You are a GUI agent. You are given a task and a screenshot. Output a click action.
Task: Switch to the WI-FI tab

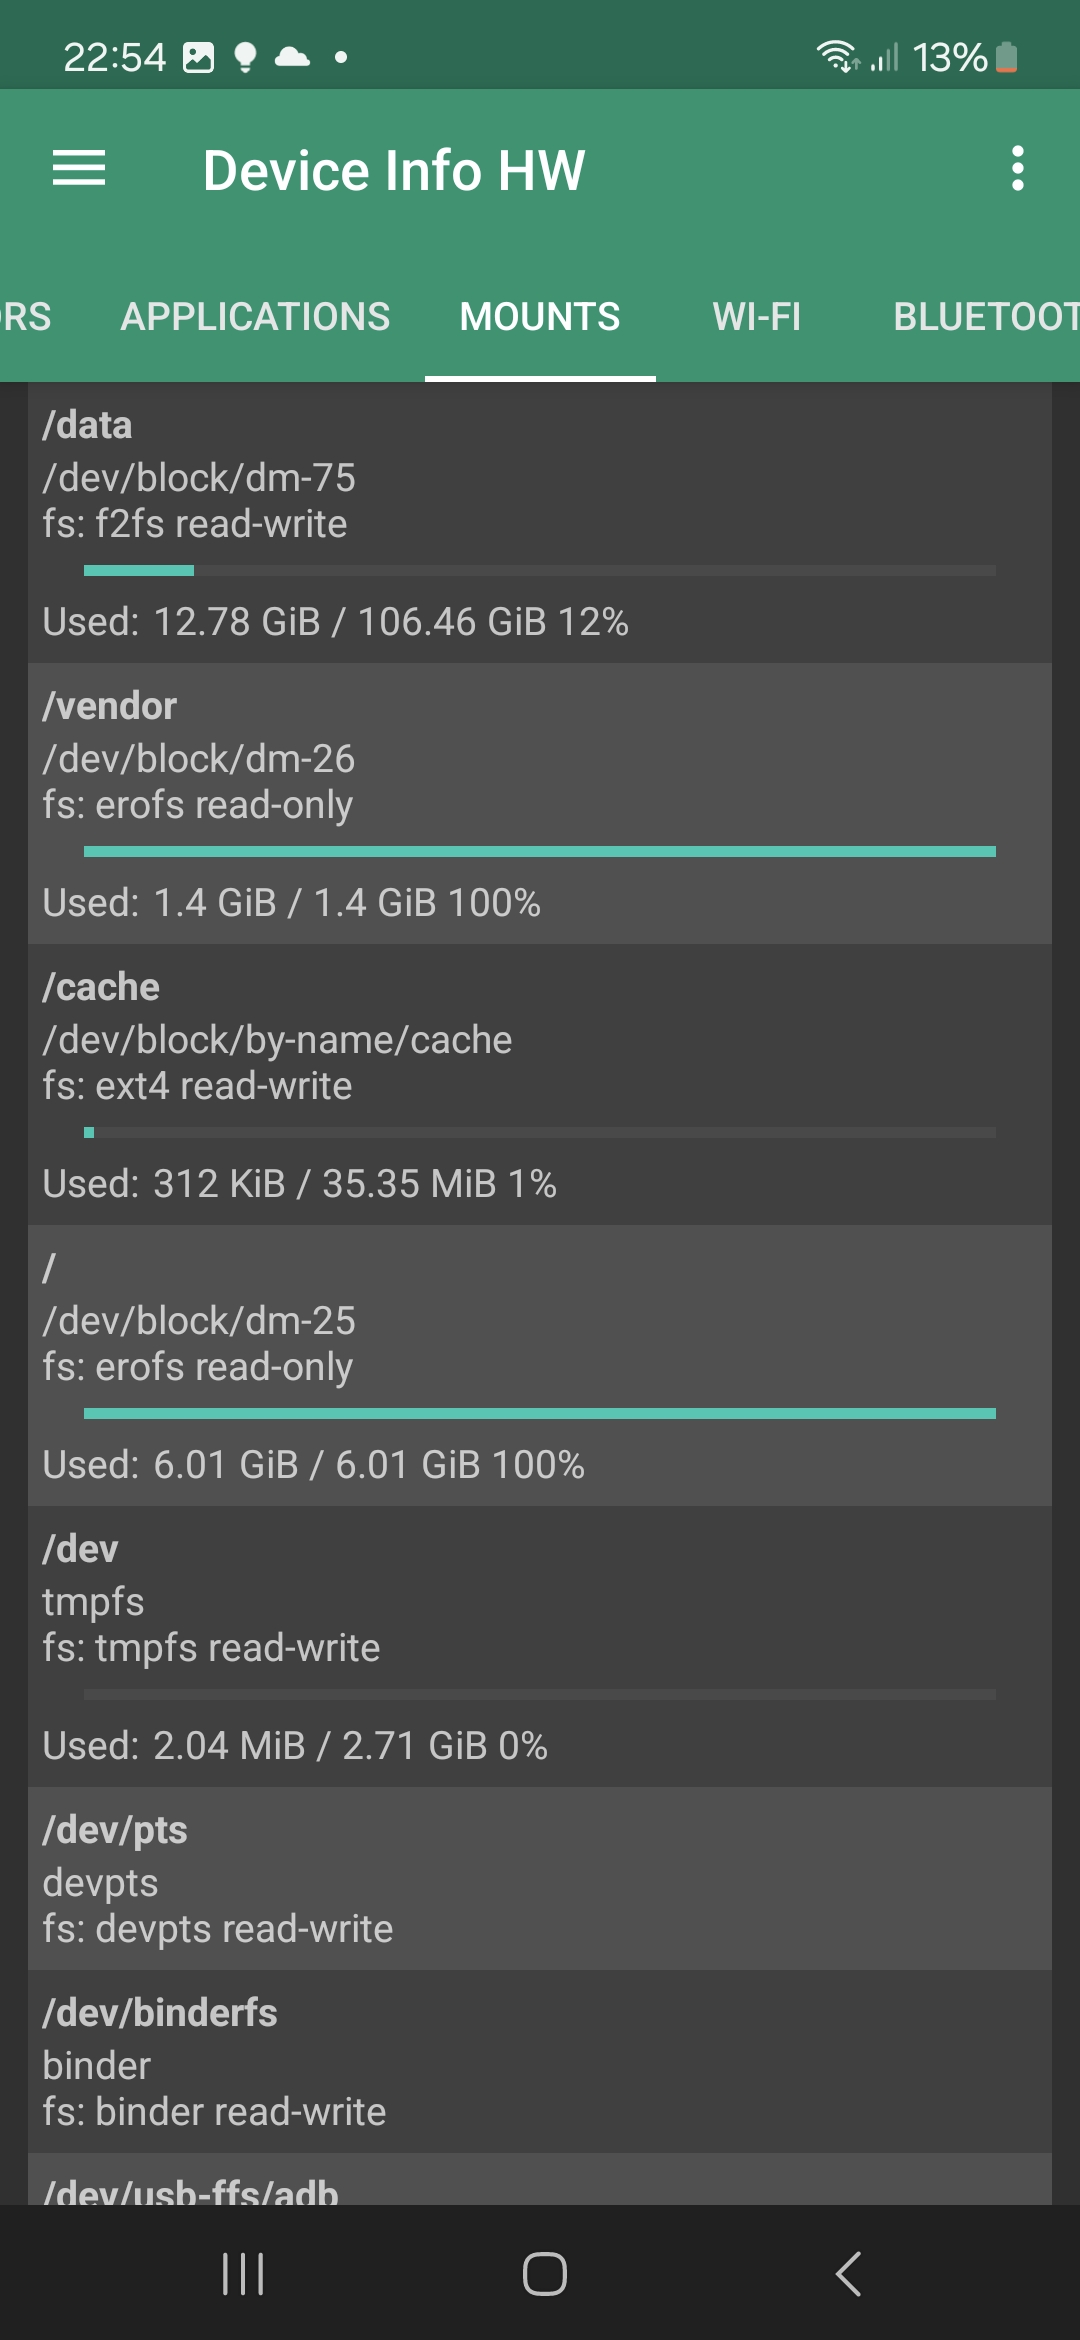tap(756, 317)
